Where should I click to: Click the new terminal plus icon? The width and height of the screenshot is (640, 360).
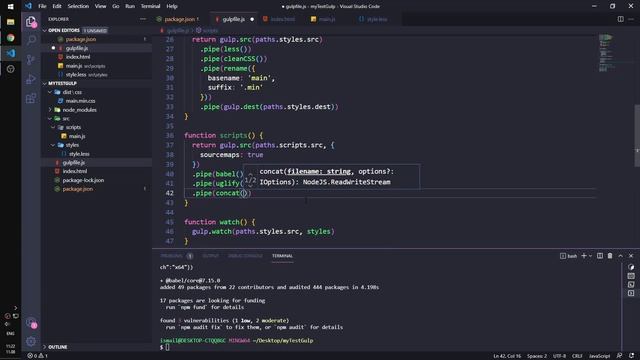[584, 256]
